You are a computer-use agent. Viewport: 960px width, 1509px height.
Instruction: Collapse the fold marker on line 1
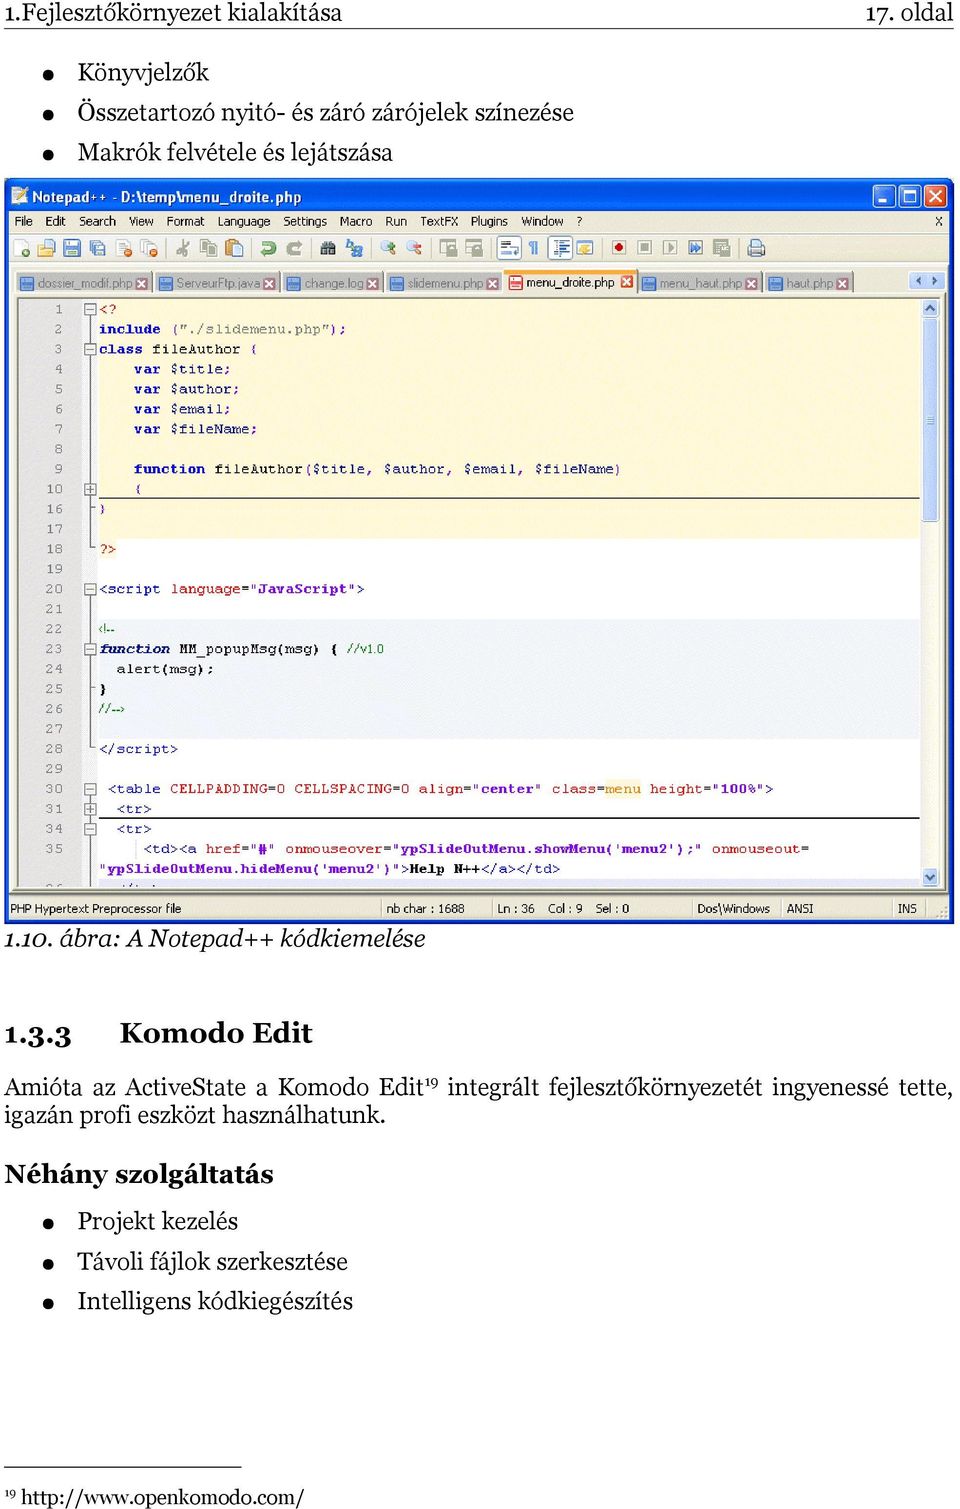[90, 309]
